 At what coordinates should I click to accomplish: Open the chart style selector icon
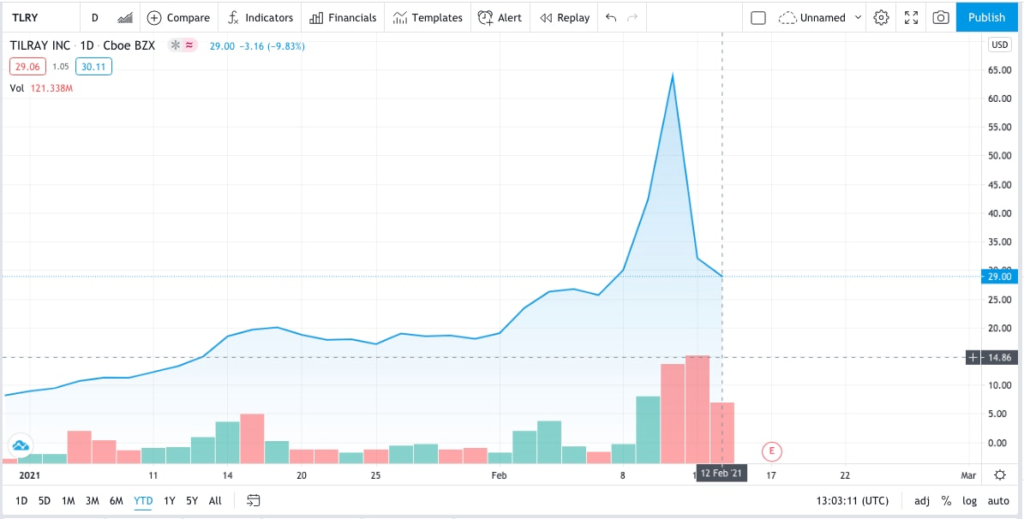[x=125, y=18]
